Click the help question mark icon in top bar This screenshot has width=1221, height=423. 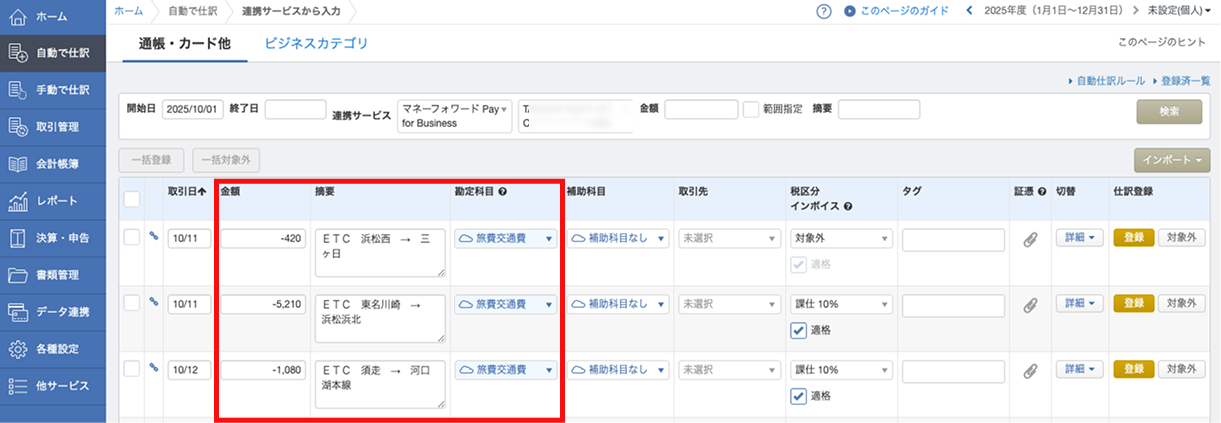point(824,11)
